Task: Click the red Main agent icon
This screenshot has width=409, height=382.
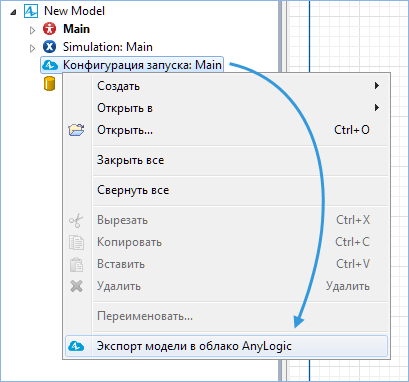Action: (x=49, y=29)
